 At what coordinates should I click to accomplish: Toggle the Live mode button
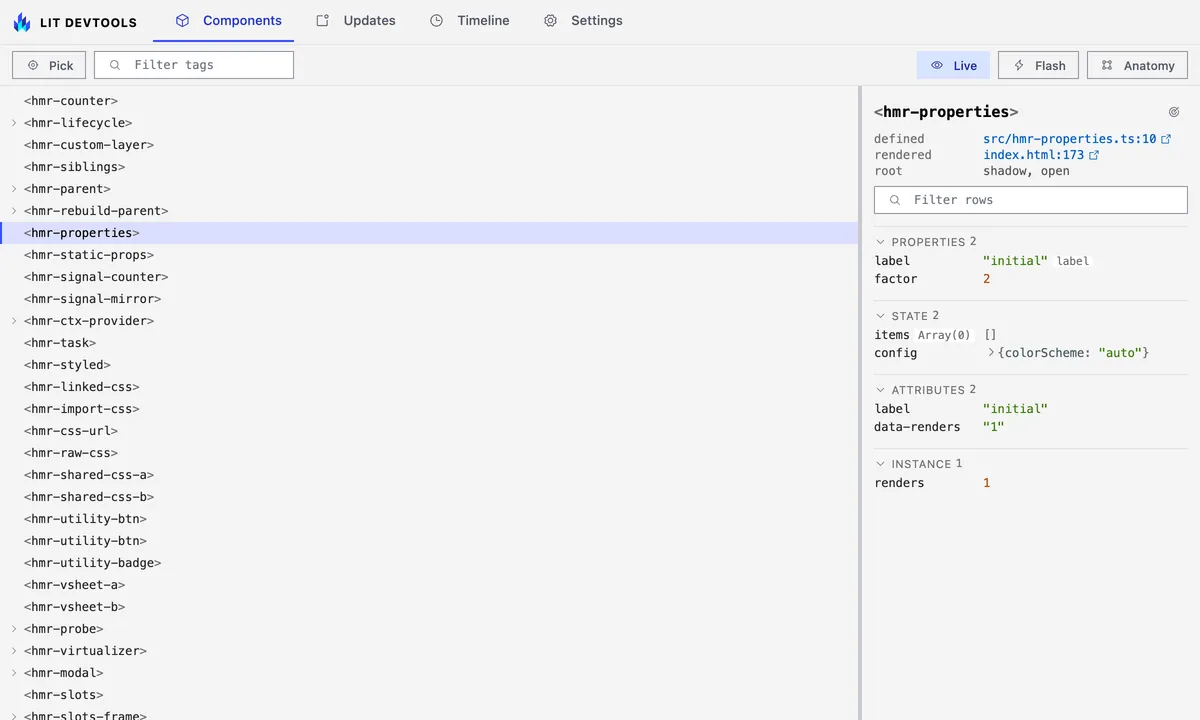click(953, 65)
